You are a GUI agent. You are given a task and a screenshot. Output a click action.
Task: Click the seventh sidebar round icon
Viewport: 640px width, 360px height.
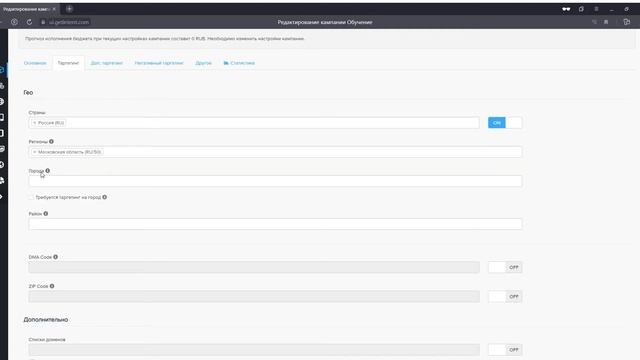[x=2, y=165]
